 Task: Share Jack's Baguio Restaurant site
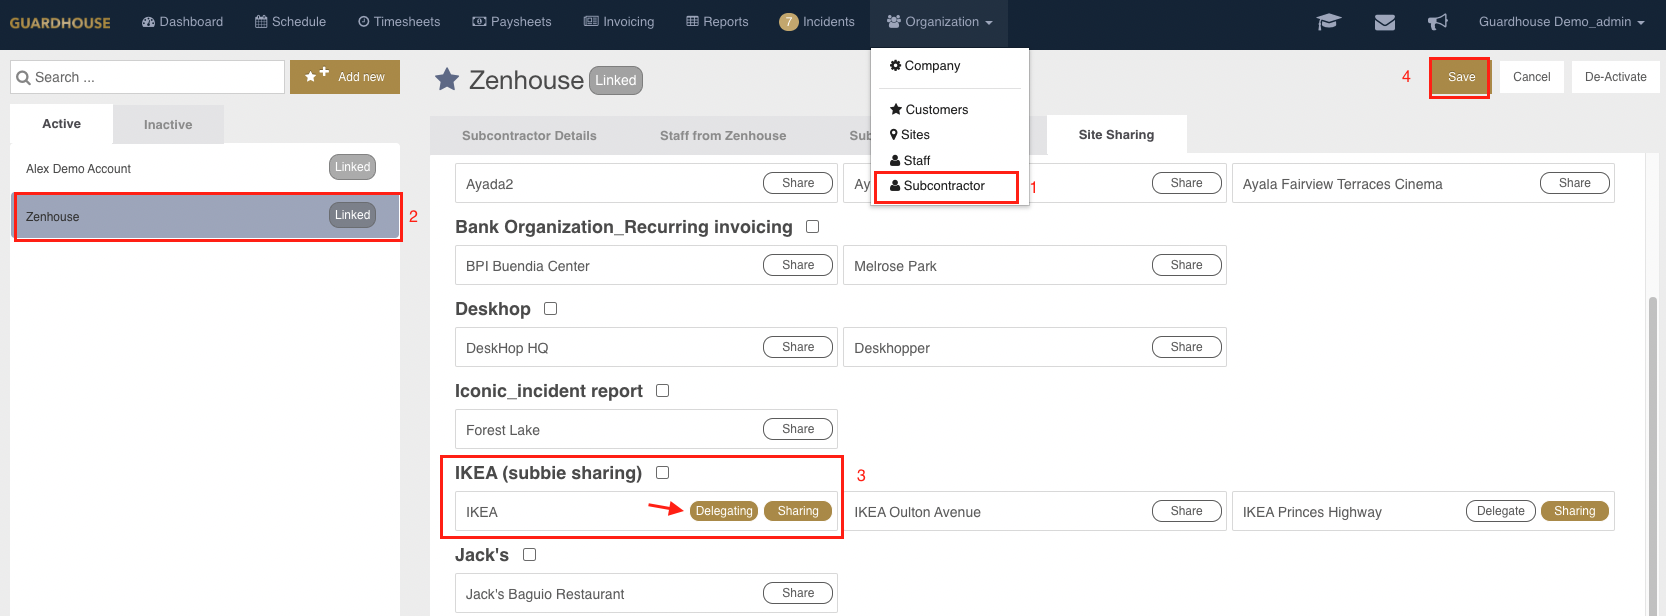798,593
